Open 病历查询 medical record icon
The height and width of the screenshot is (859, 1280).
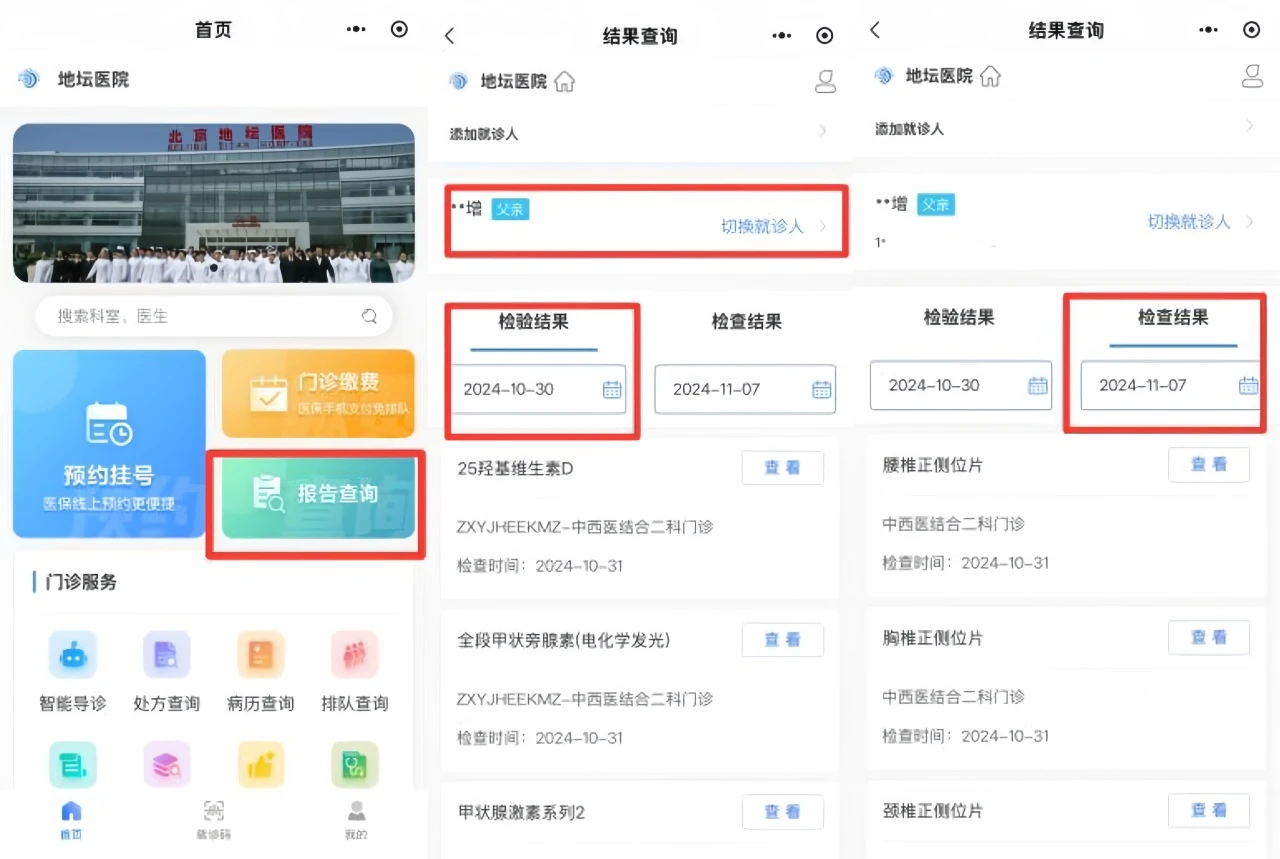[x=260, y=656]
